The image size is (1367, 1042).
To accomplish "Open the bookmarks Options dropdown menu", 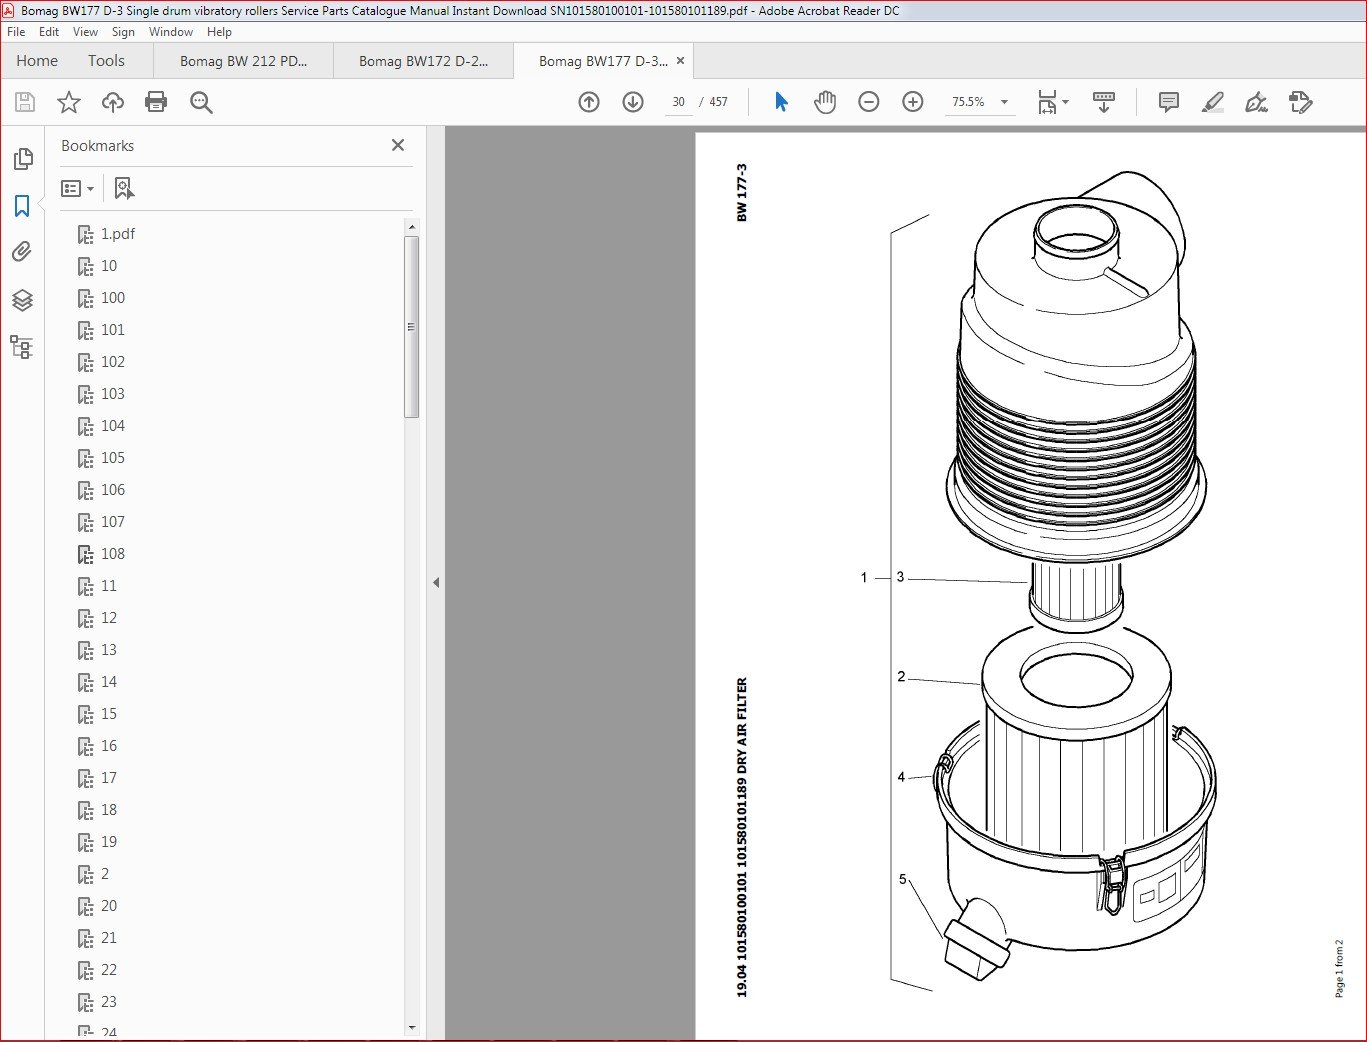I will [x=78, y=188].
